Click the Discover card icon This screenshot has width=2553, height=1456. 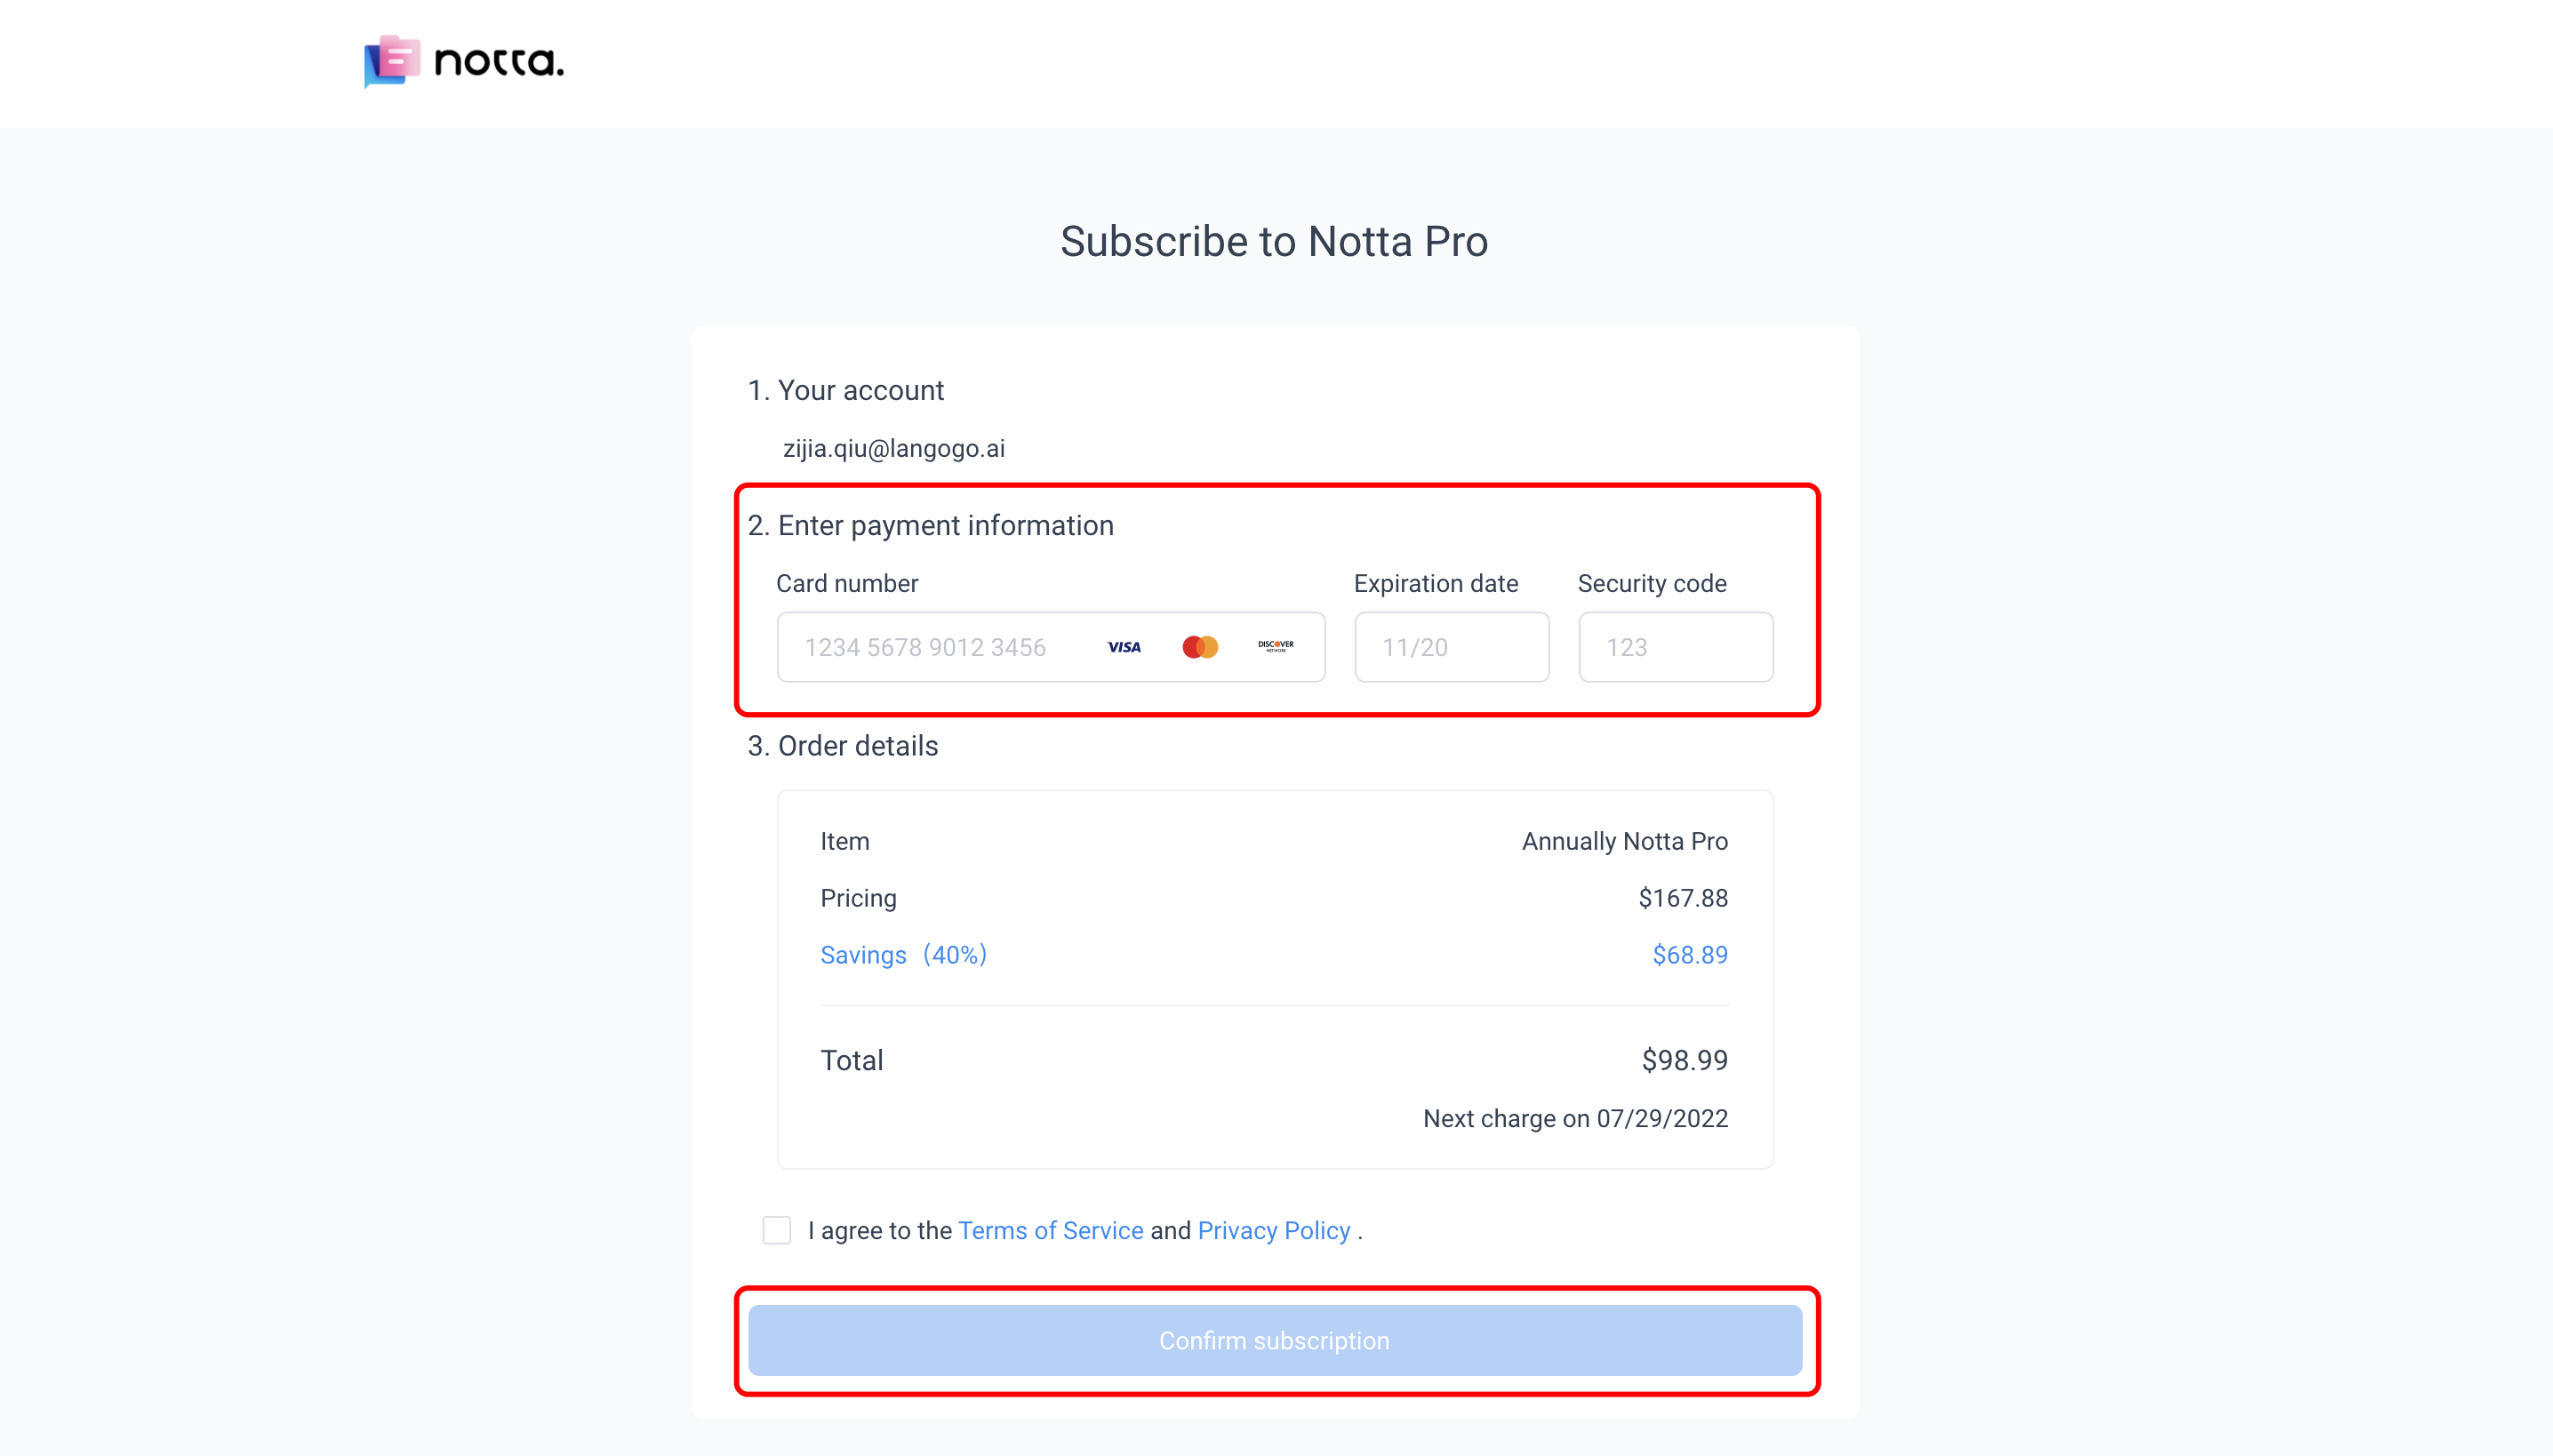1276,646
